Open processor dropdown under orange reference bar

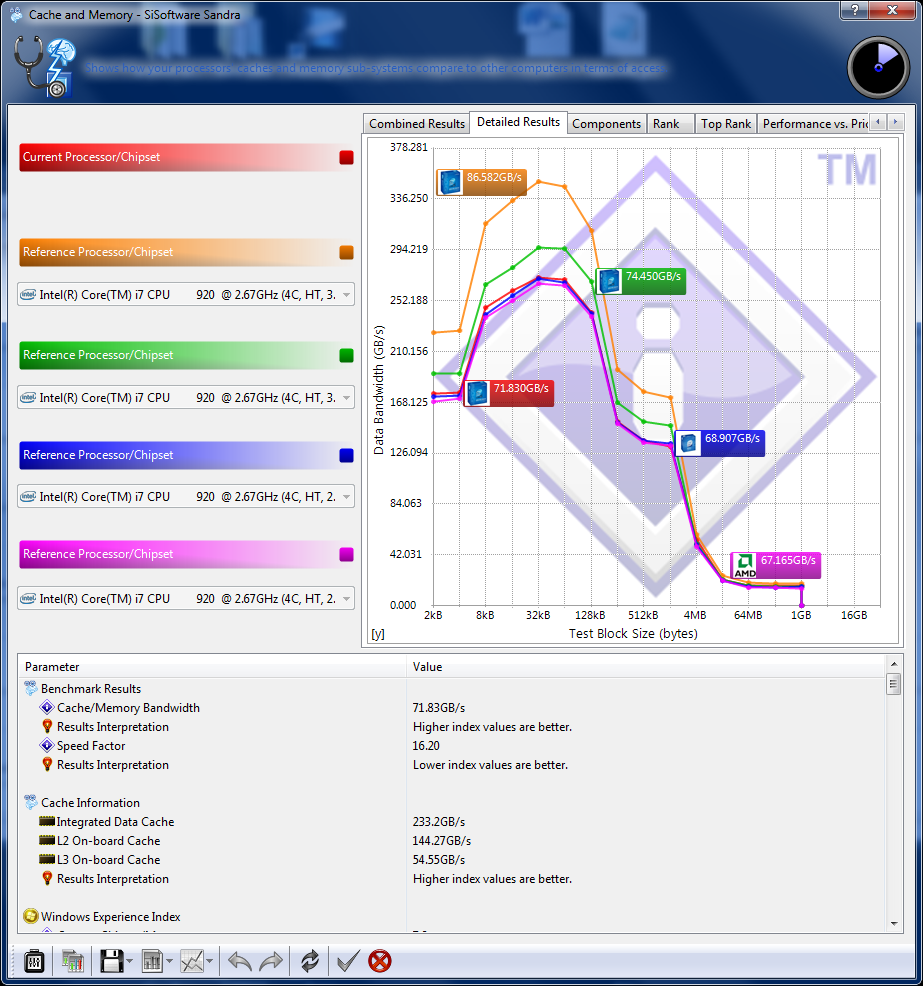click(186, 294)
